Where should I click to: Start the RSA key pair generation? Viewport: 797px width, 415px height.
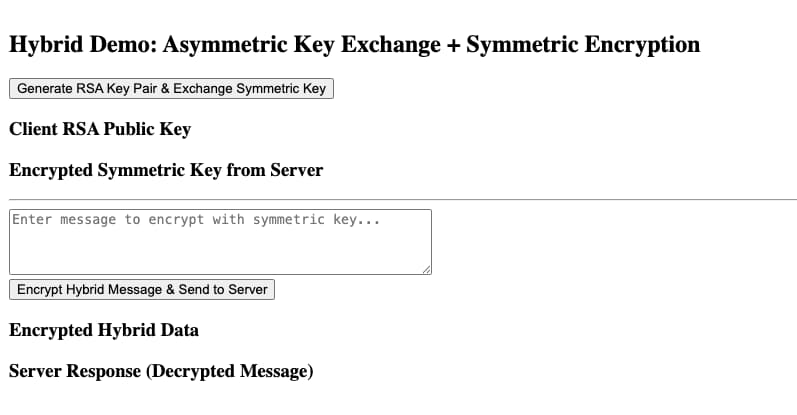click(171, 88)
